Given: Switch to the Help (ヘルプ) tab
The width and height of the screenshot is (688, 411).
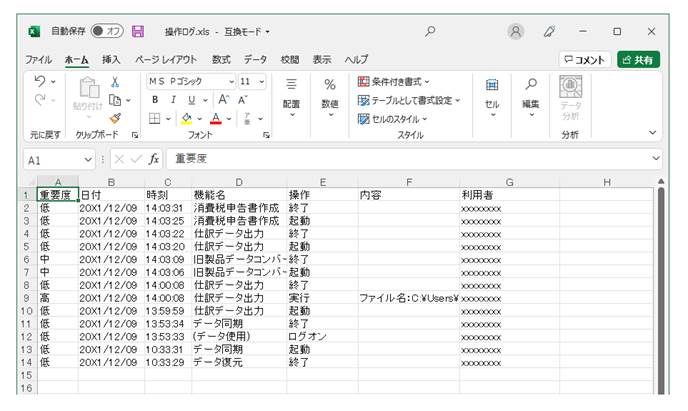Looking at the screenshot, I should pyautogui.click(x=356, y=60).
